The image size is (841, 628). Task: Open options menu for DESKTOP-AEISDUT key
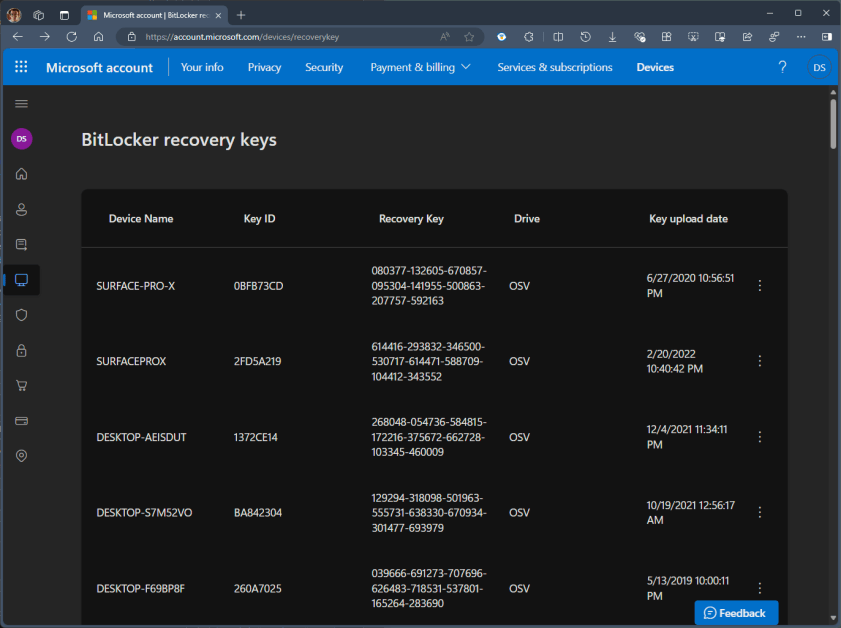(x=759, y=437)
